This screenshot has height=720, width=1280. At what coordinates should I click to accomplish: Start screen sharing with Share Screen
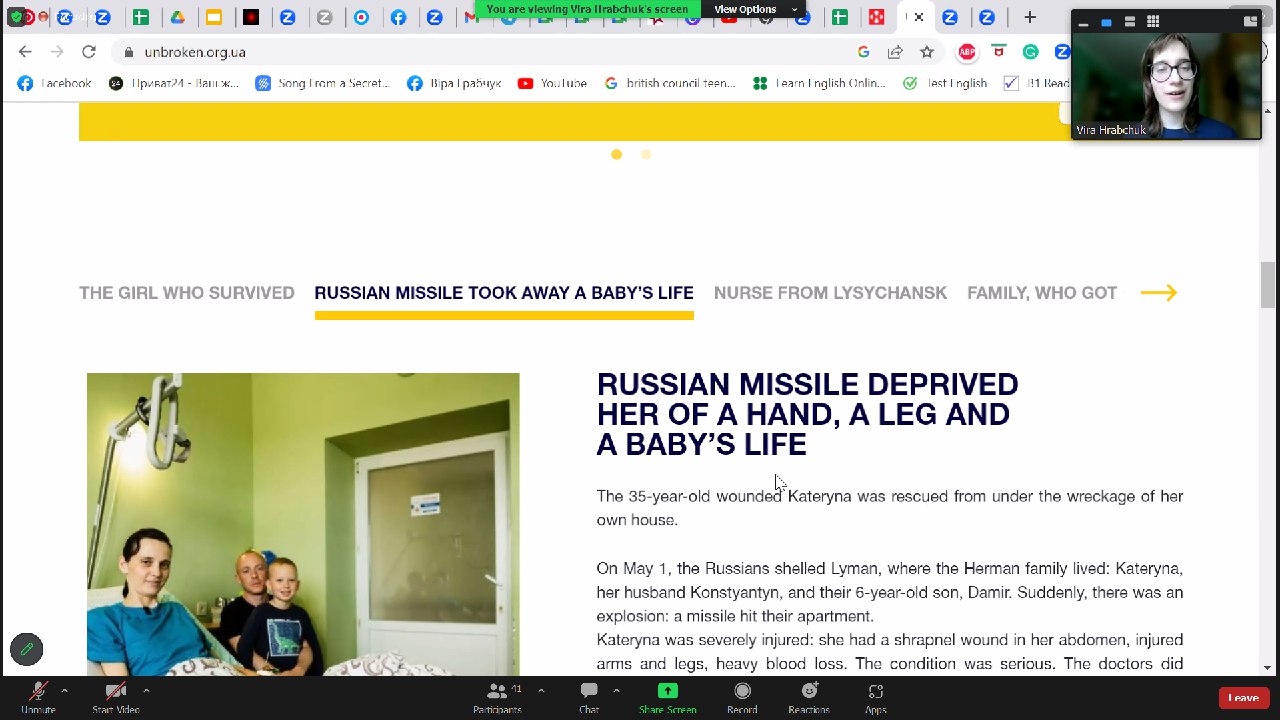[667, 697]
